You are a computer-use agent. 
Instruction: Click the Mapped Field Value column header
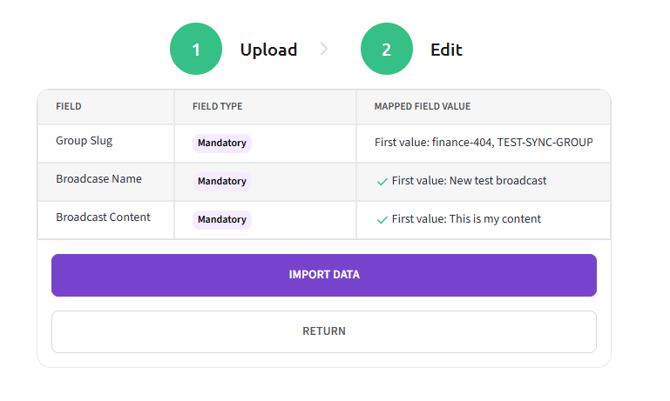[x=422, y=106]
